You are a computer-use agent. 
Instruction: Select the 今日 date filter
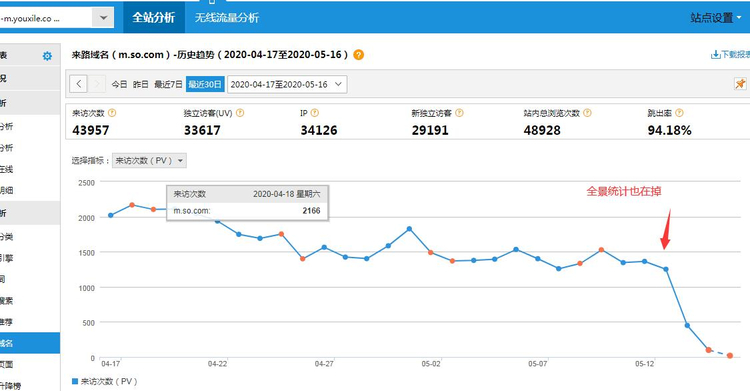119,84
